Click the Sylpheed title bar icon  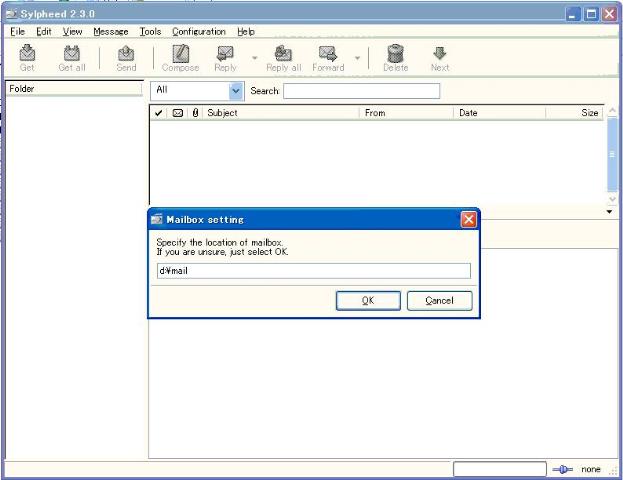click(x=12, y=14)
